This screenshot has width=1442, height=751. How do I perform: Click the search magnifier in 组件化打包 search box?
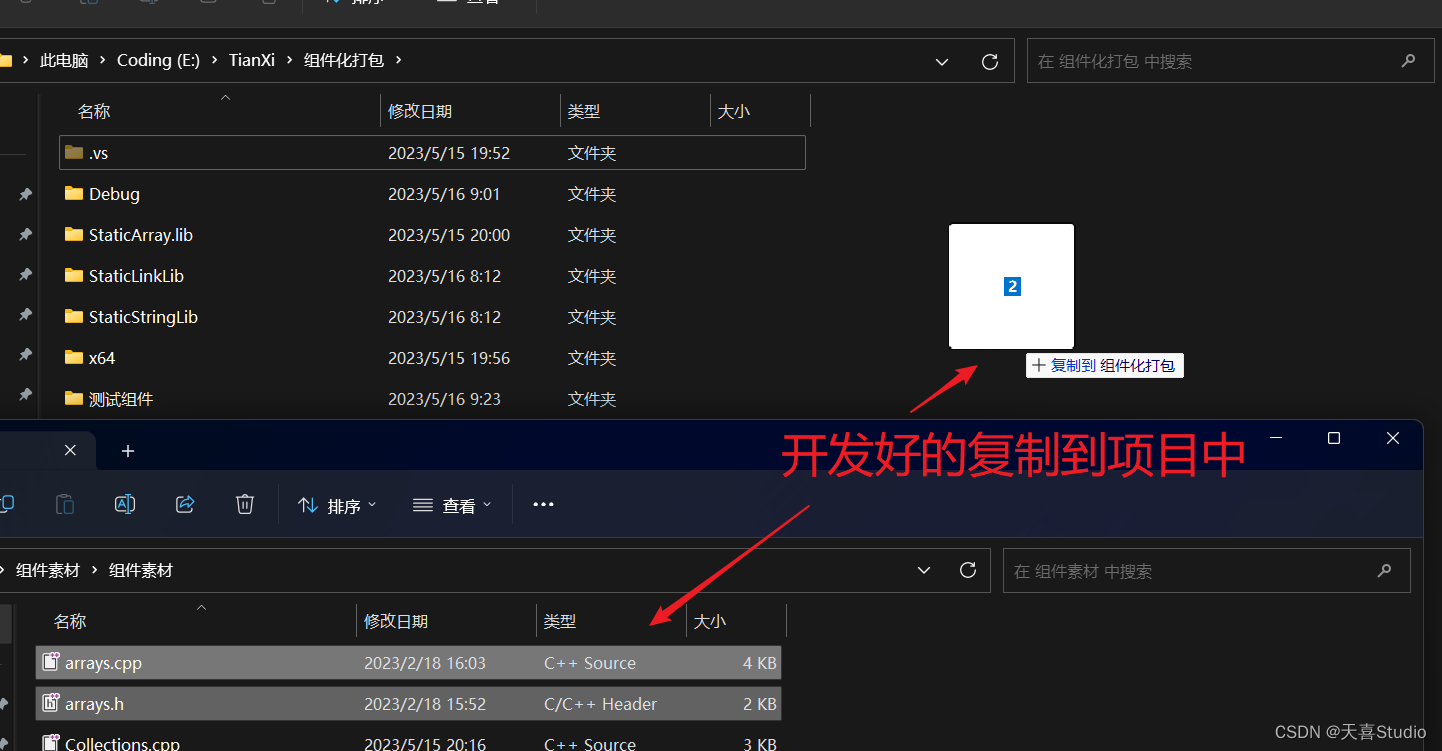tap(1408, 61)
